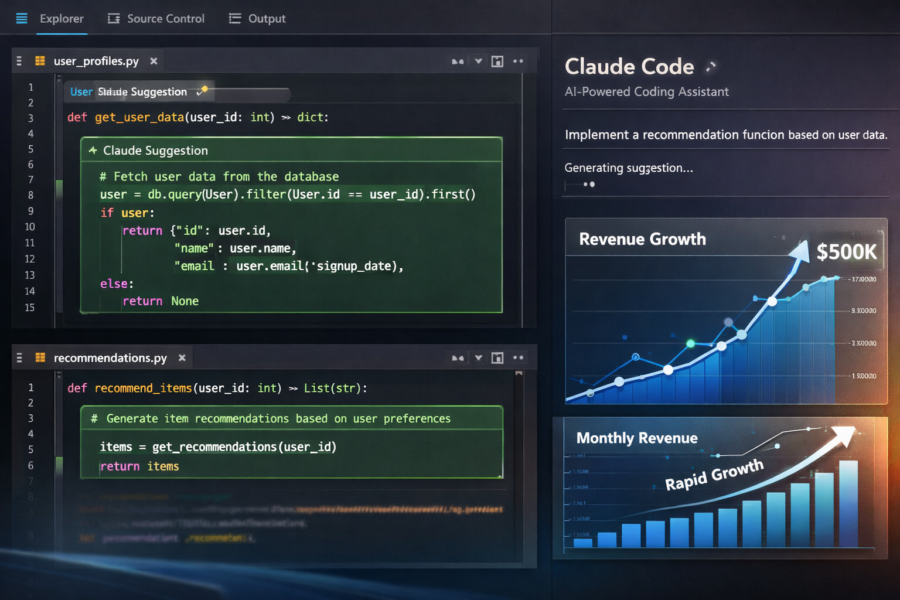The image size is (900, 600).
Task: Click the Generating suggestion progress indicator dots
Action: click(x=589, y=184)
